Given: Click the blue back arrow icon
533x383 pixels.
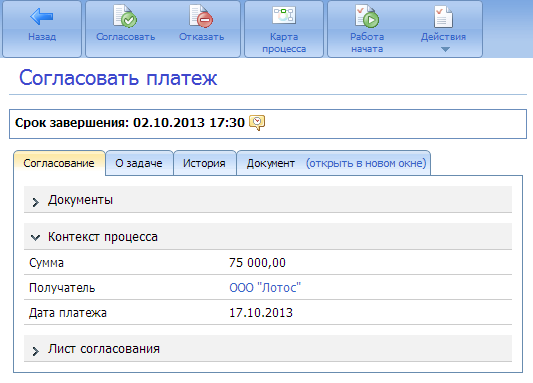Looking at the screenshot, I should (41, 17).
